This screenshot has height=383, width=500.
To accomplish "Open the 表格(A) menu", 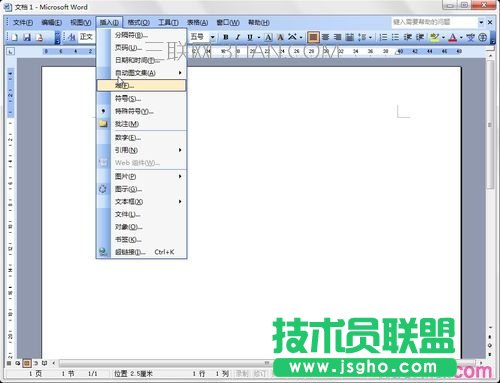I will 197,22.
